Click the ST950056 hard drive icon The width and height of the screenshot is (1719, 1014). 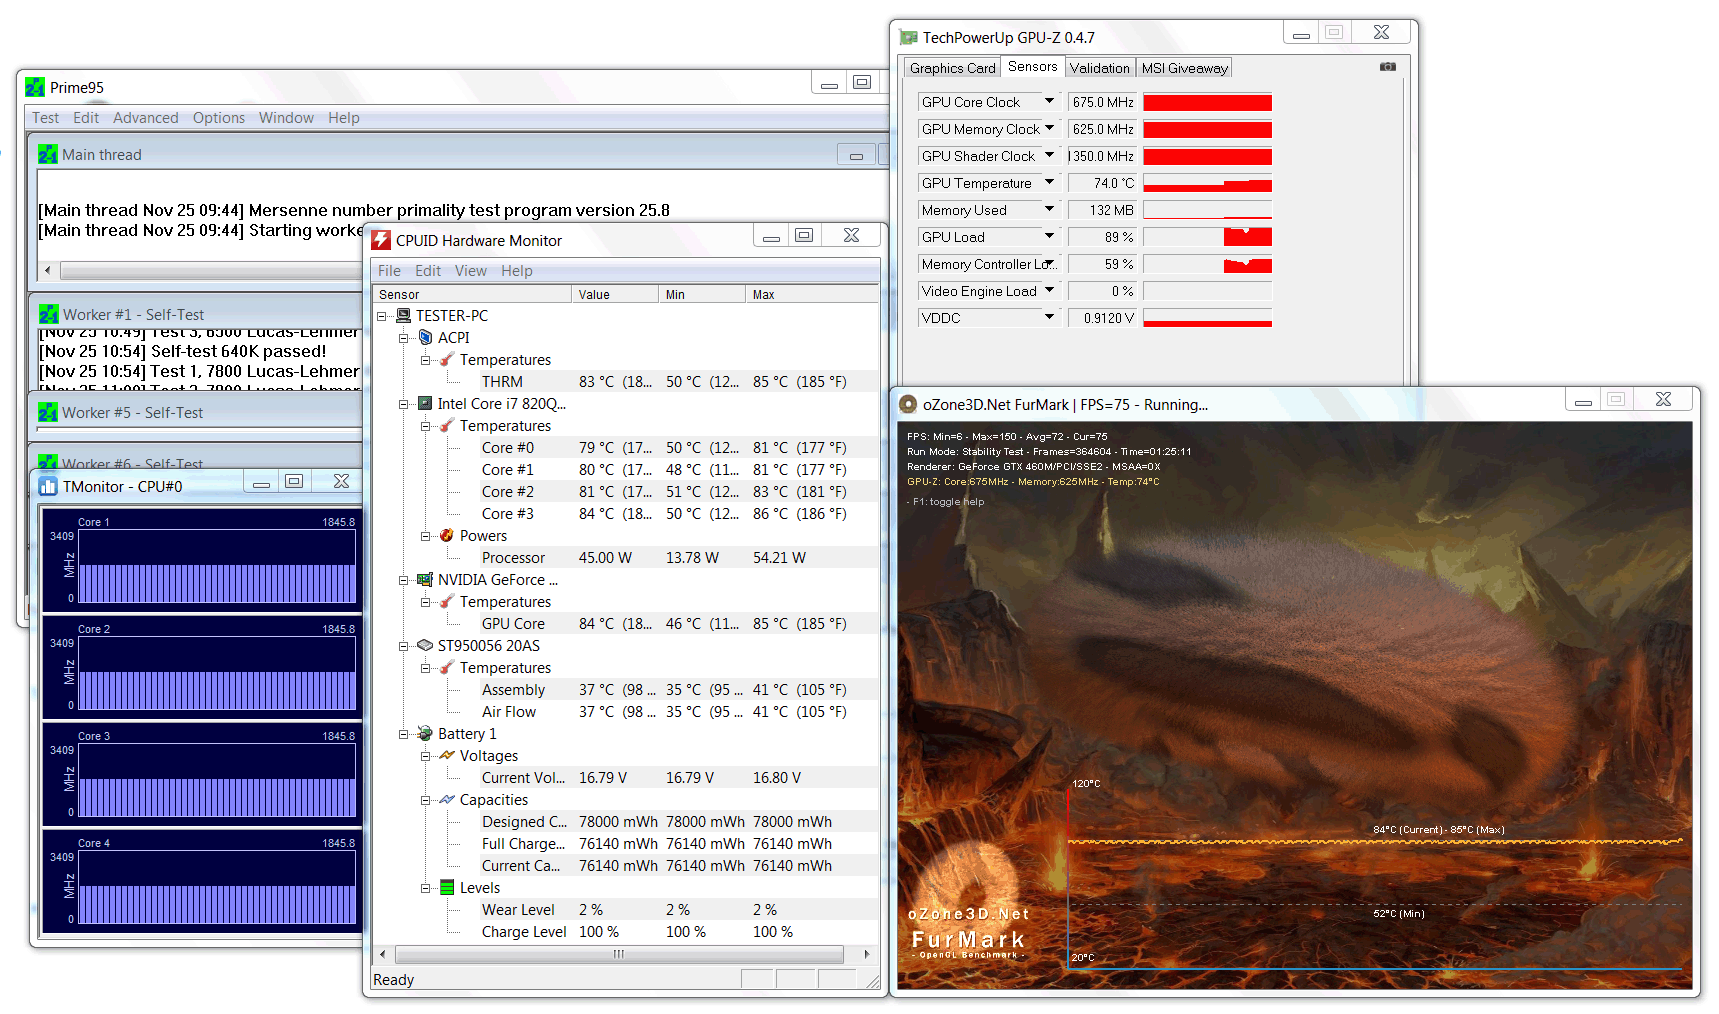coord(425,646)
